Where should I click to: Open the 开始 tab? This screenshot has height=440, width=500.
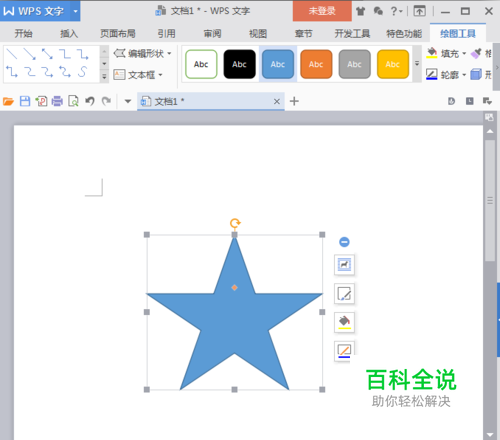23,34
